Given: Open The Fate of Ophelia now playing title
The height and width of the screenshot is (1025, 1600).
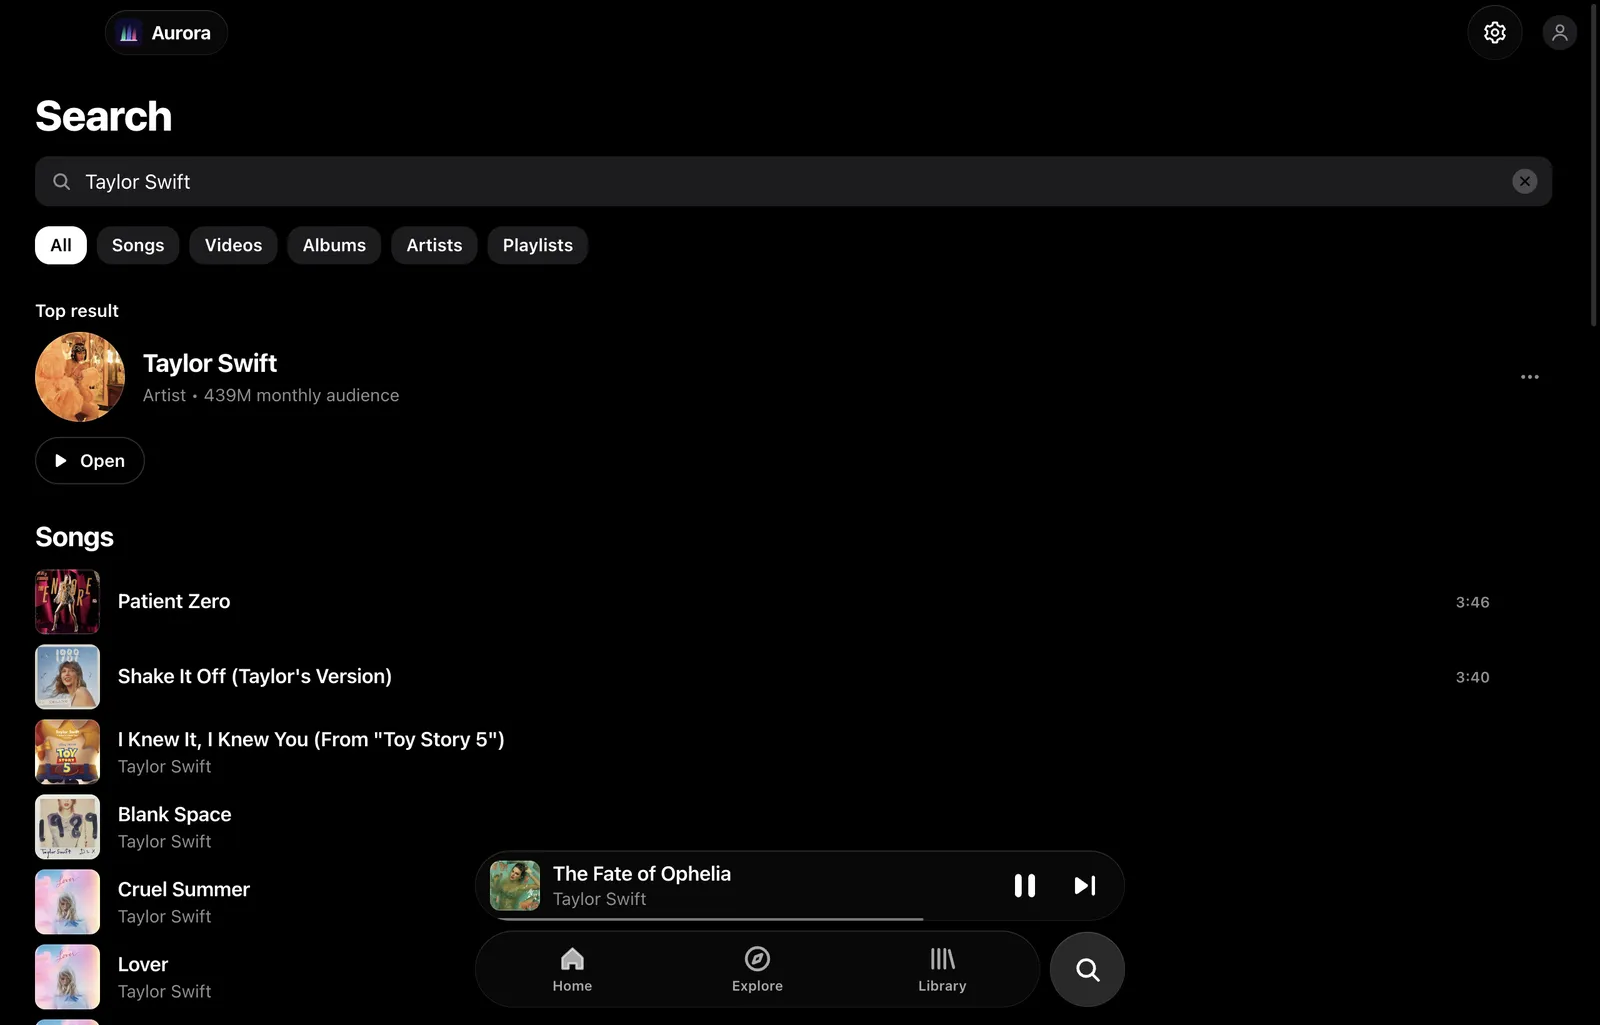Looking at the screenshot, I should (x=642, y=873).
